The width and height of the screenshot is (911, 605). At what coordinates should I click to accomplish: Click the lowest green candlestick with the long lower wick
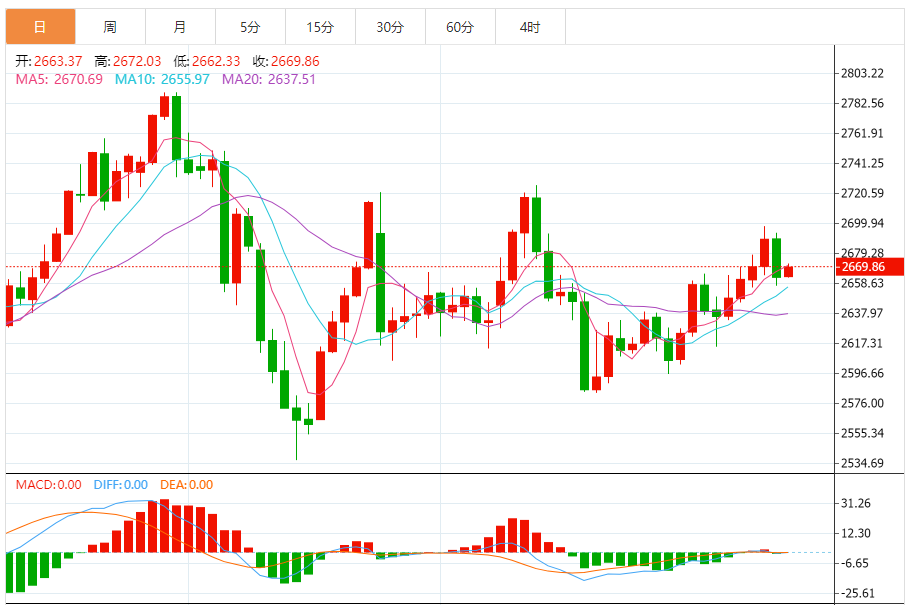tap(296, 427)
